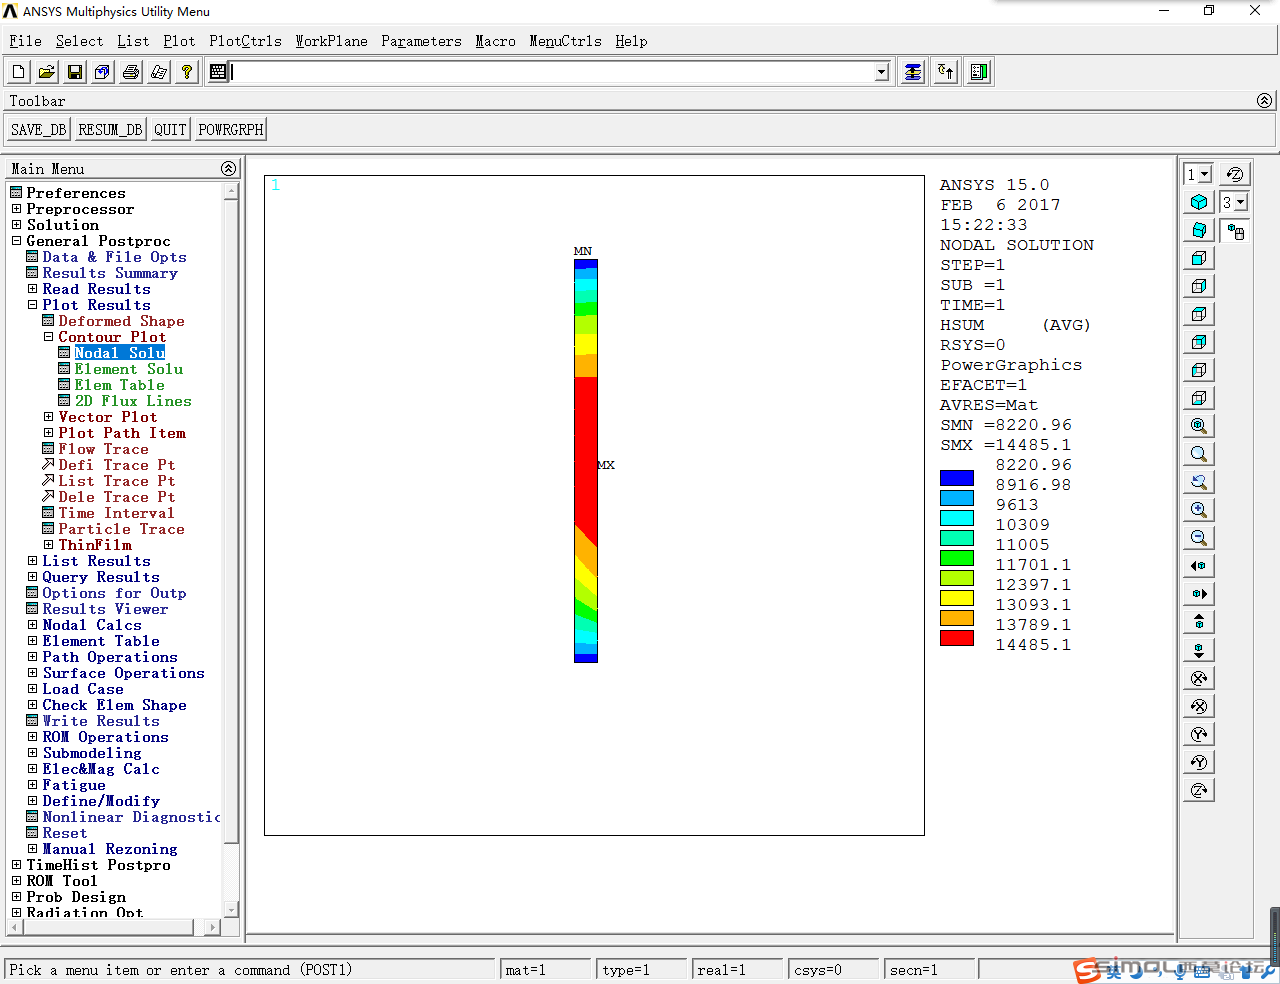1280x984 pixels.
Task: Open the WorkPlane menu
Action: [331, 41]
